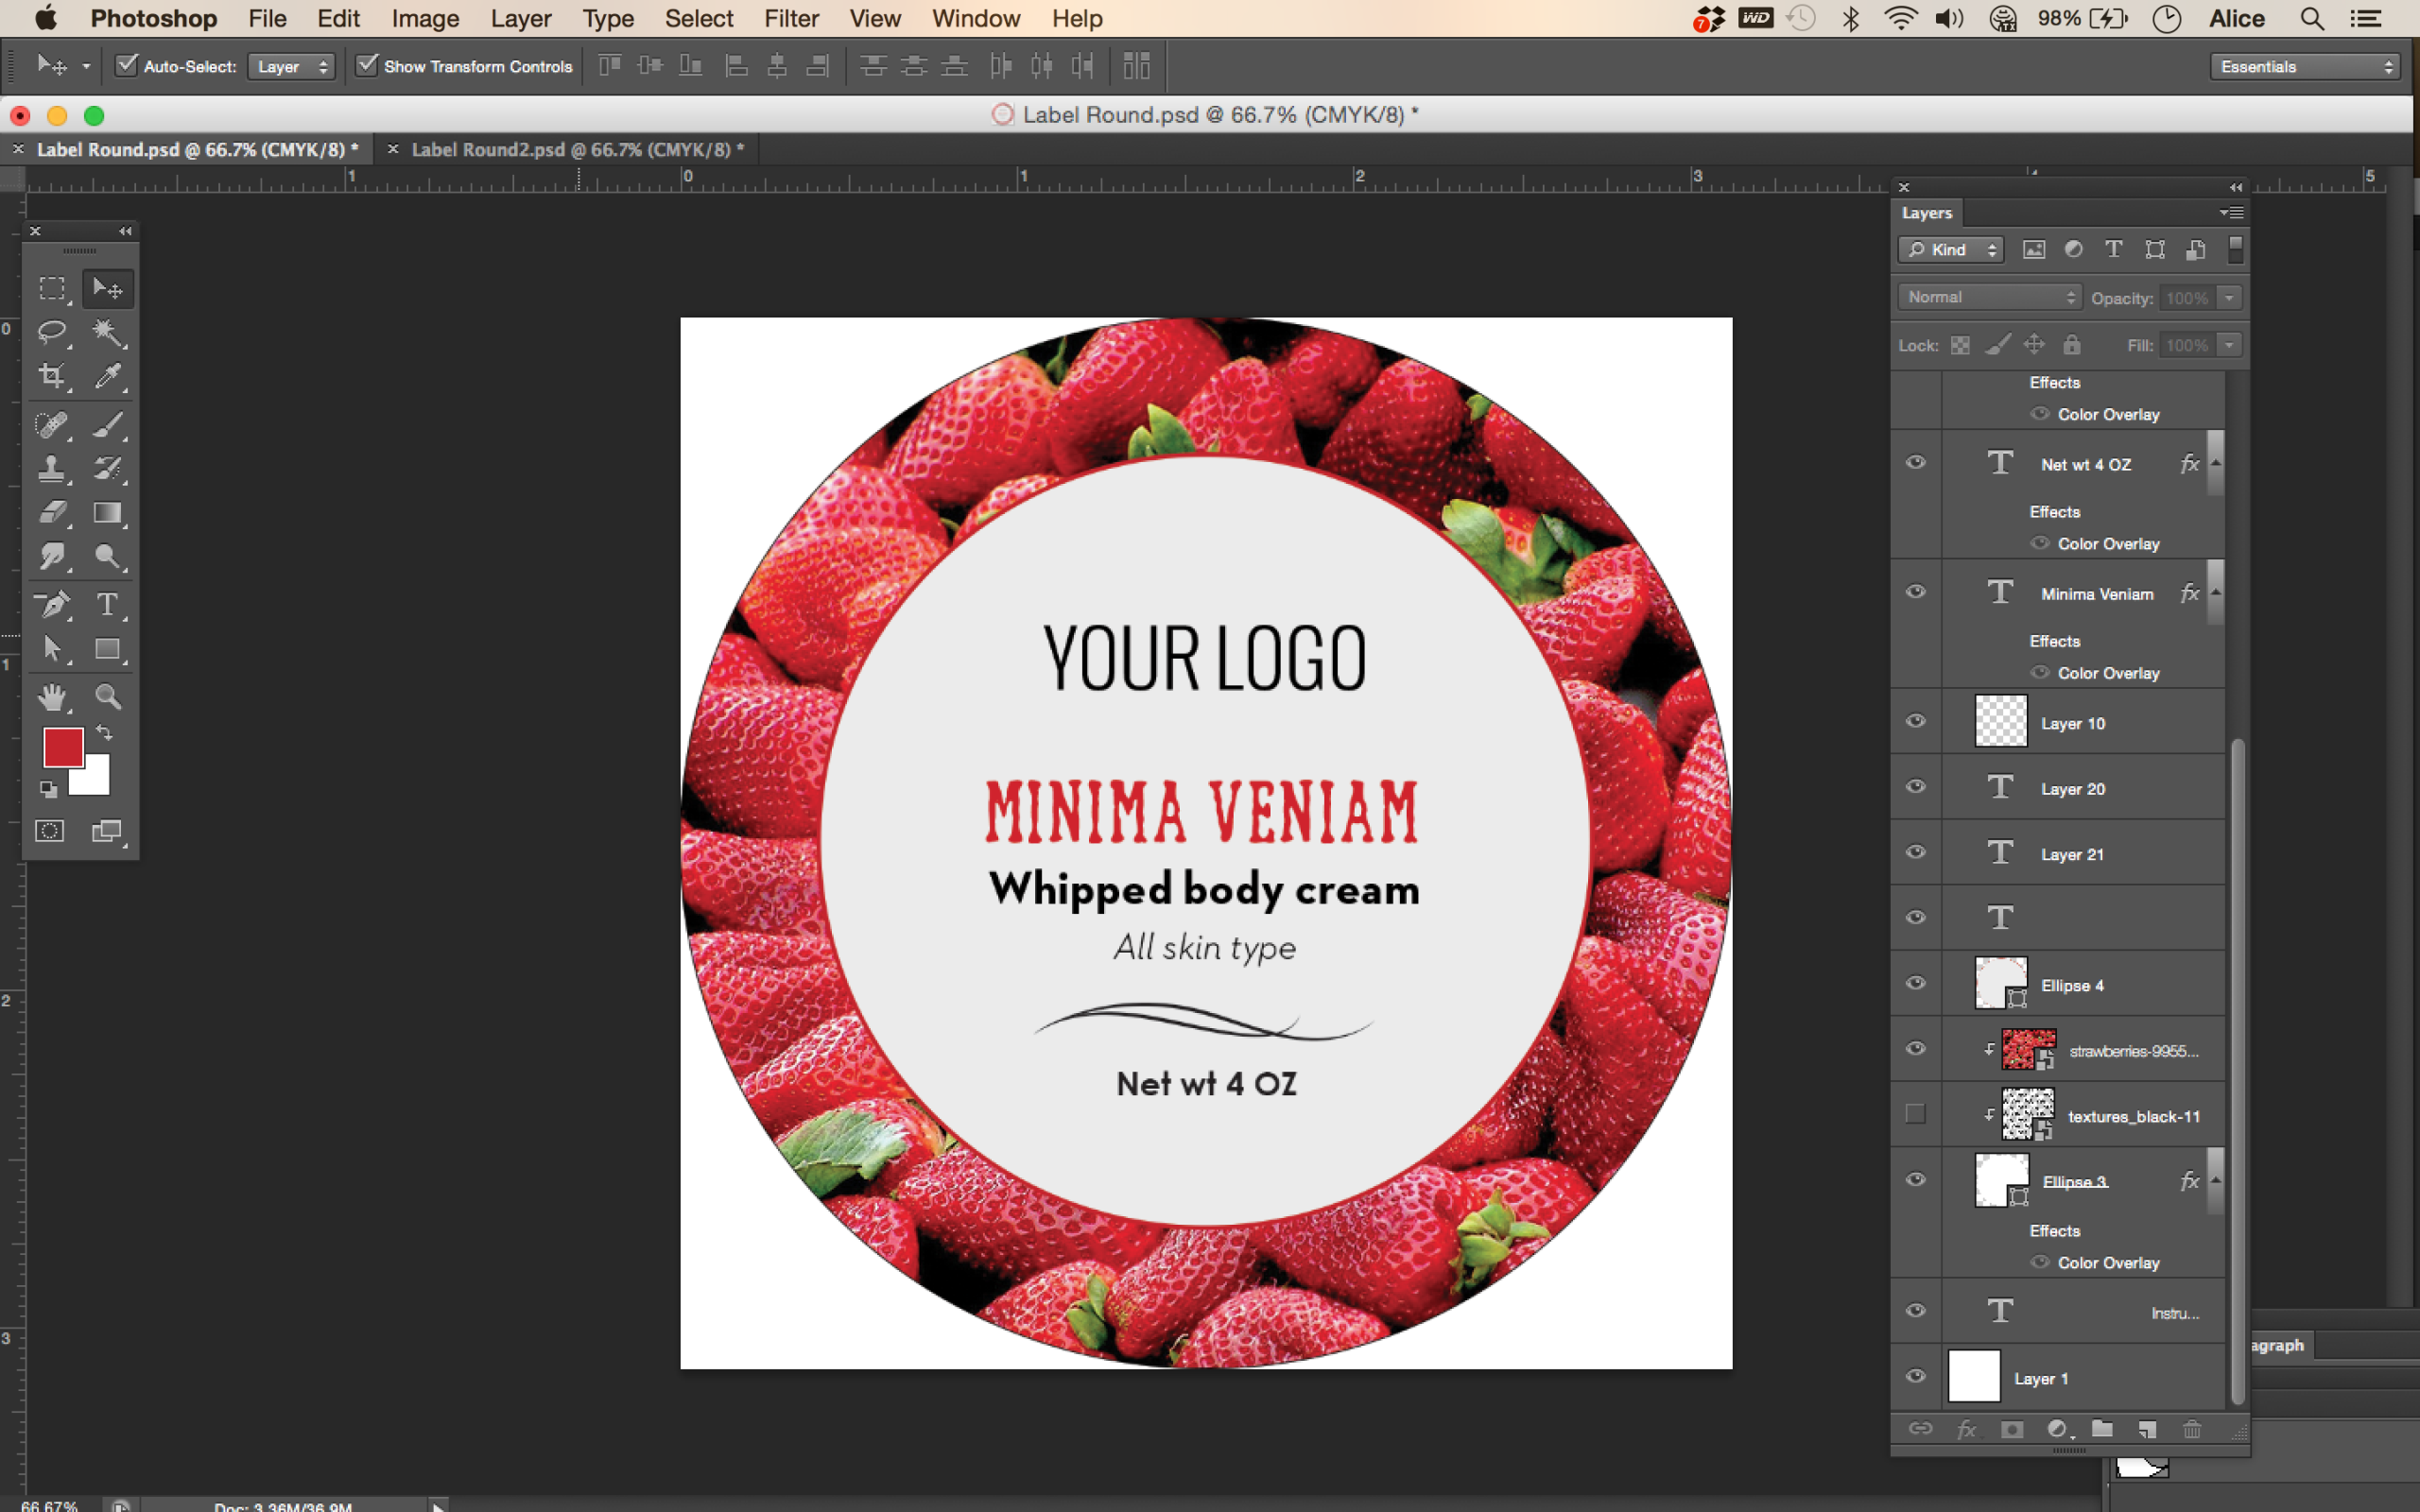The image size is (2420, 1512).
Task: Show the textures_black-11 layer
Action: tap(1915, 1114)
